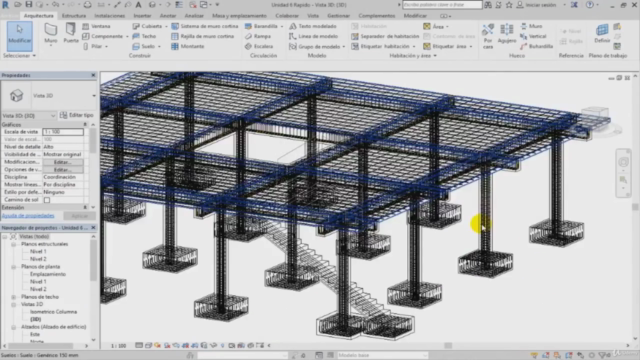Viewport: 640px width, 360px height.
Task: Collapse Planos estructurales tree node
Action: point(13,244)
